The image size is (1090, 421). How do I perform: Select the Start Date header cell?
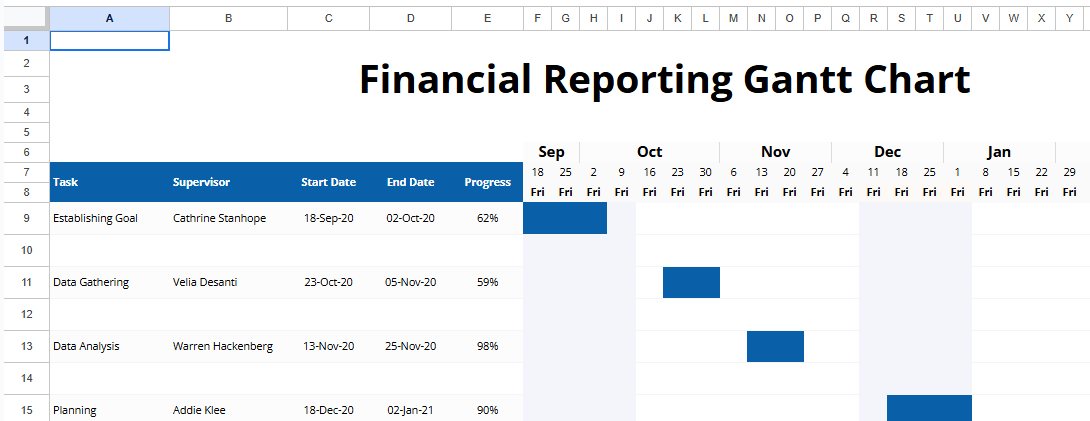point(328,182)
